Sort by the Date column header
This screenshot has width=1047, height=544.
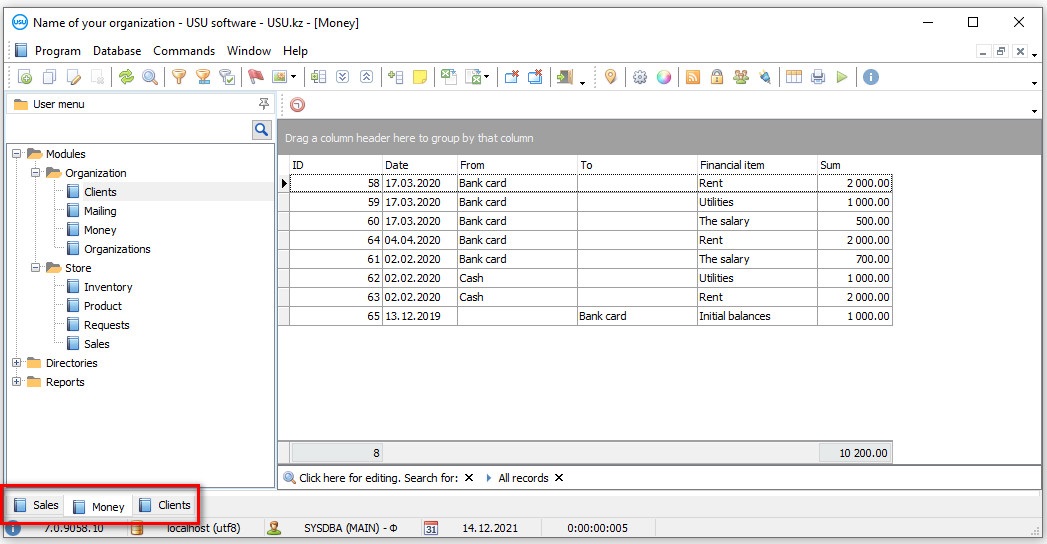point(420,165)
